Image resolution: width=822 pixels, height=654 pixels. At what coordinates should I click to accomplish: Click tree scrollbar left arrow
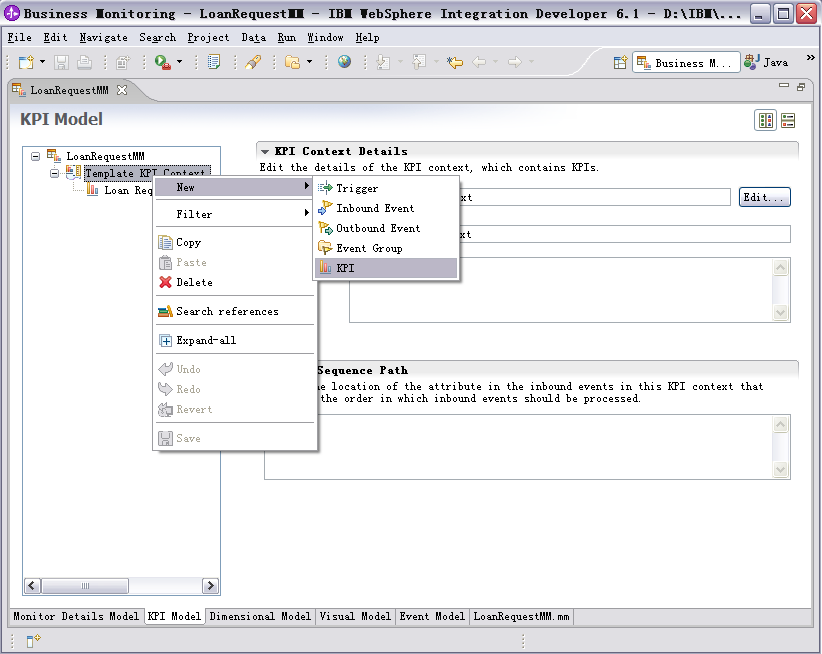[x=32, y=585]
